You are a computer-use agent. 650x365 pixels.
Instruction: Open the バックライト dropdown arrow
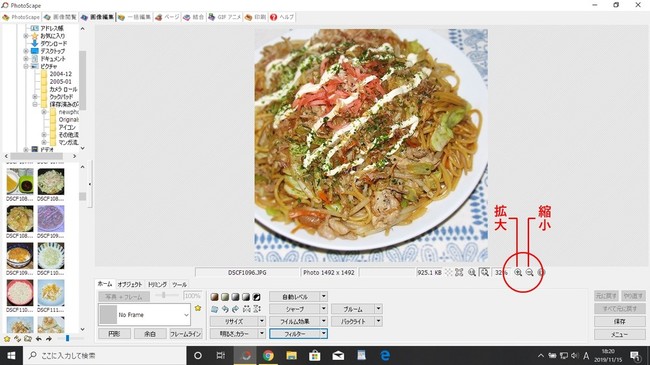pos(378,321)
